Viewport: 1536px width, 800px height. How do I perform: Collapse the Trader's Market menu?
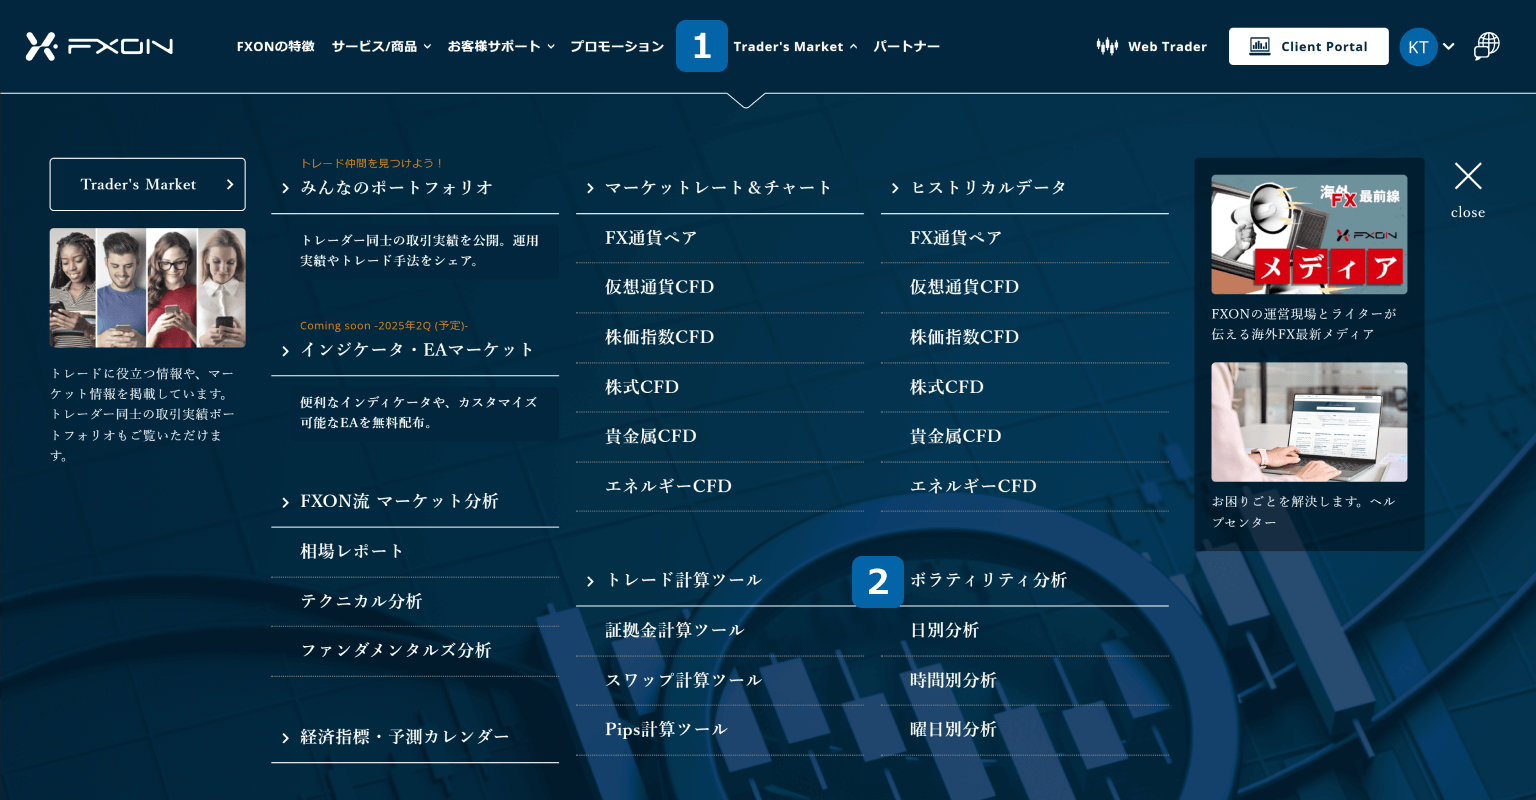795,46
